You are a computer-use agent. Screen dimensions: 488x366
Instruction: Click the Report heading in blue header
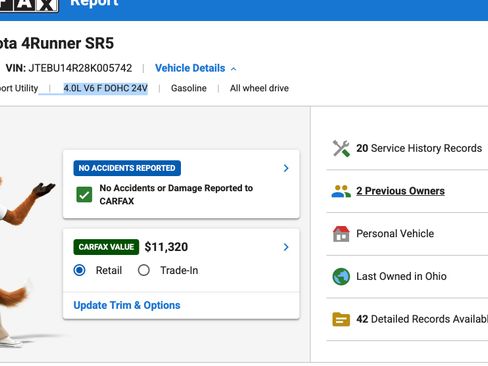(94, 3)
